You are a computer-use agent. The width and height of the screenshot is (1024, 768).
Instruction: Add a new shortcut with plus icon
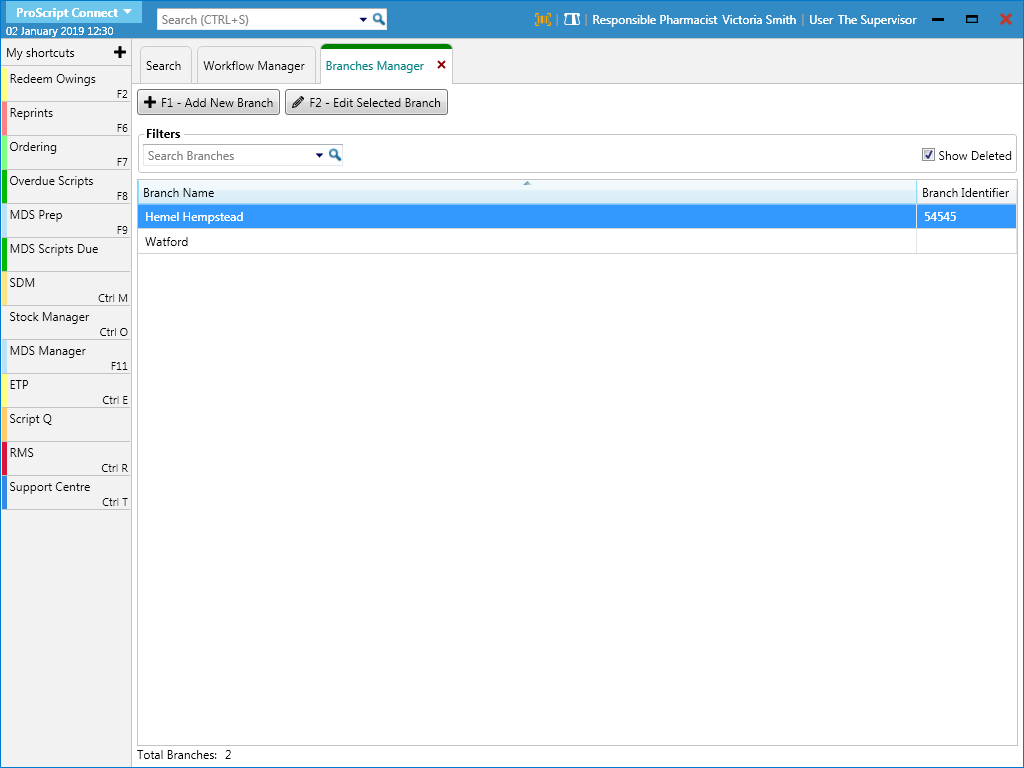120,52
